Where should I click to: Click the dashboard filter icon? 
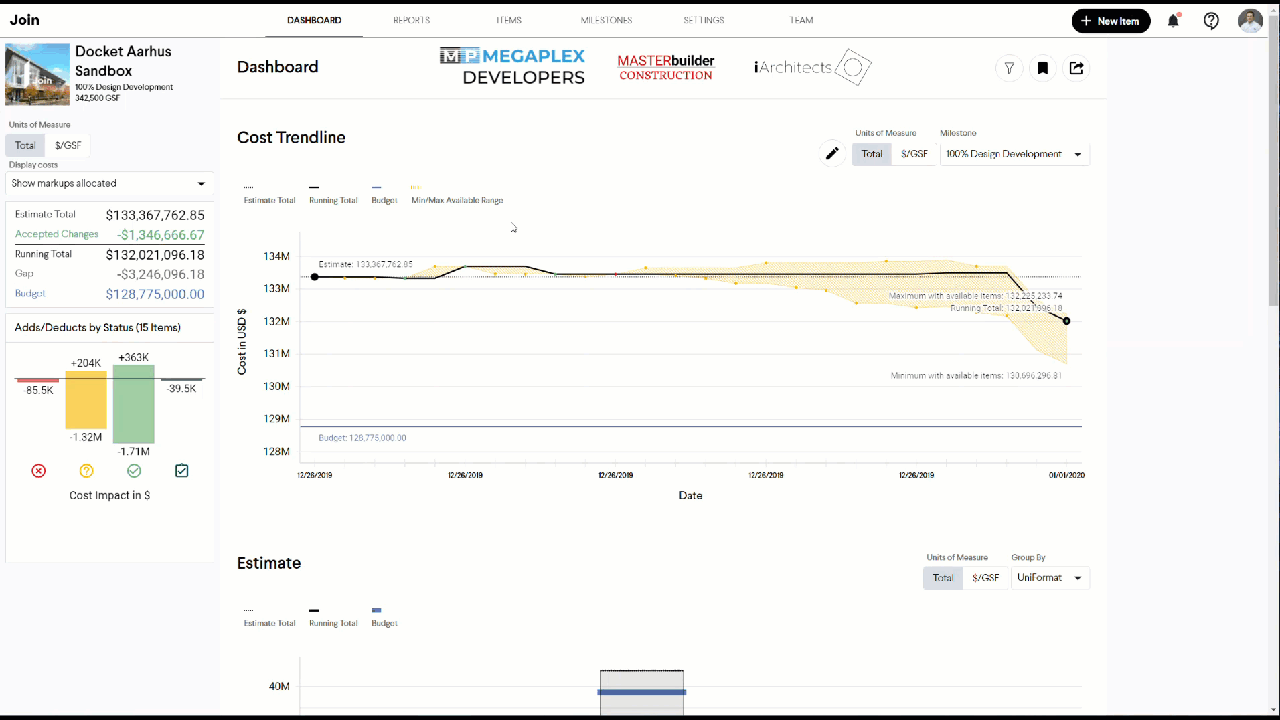(x=1009, y=68)
